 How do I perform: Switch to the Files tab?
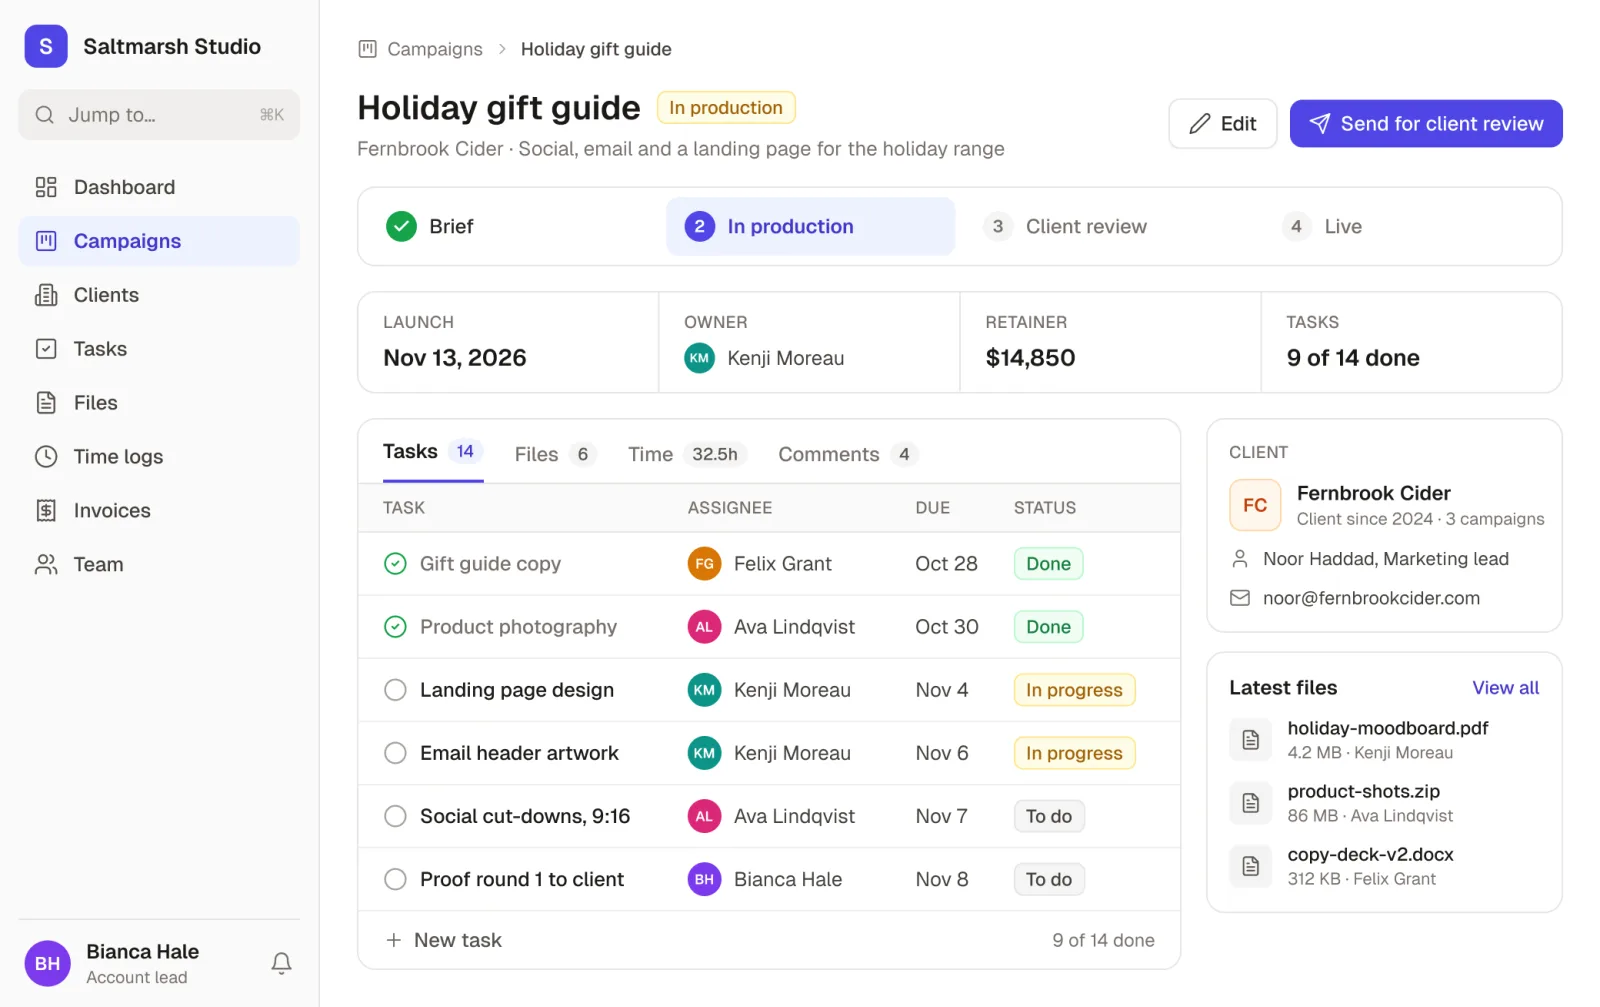click(x=556, y=454)
